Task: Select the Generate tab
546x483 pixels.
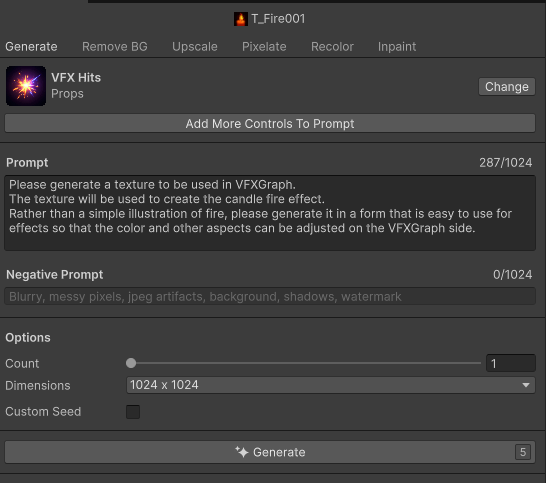Action: 31,47
